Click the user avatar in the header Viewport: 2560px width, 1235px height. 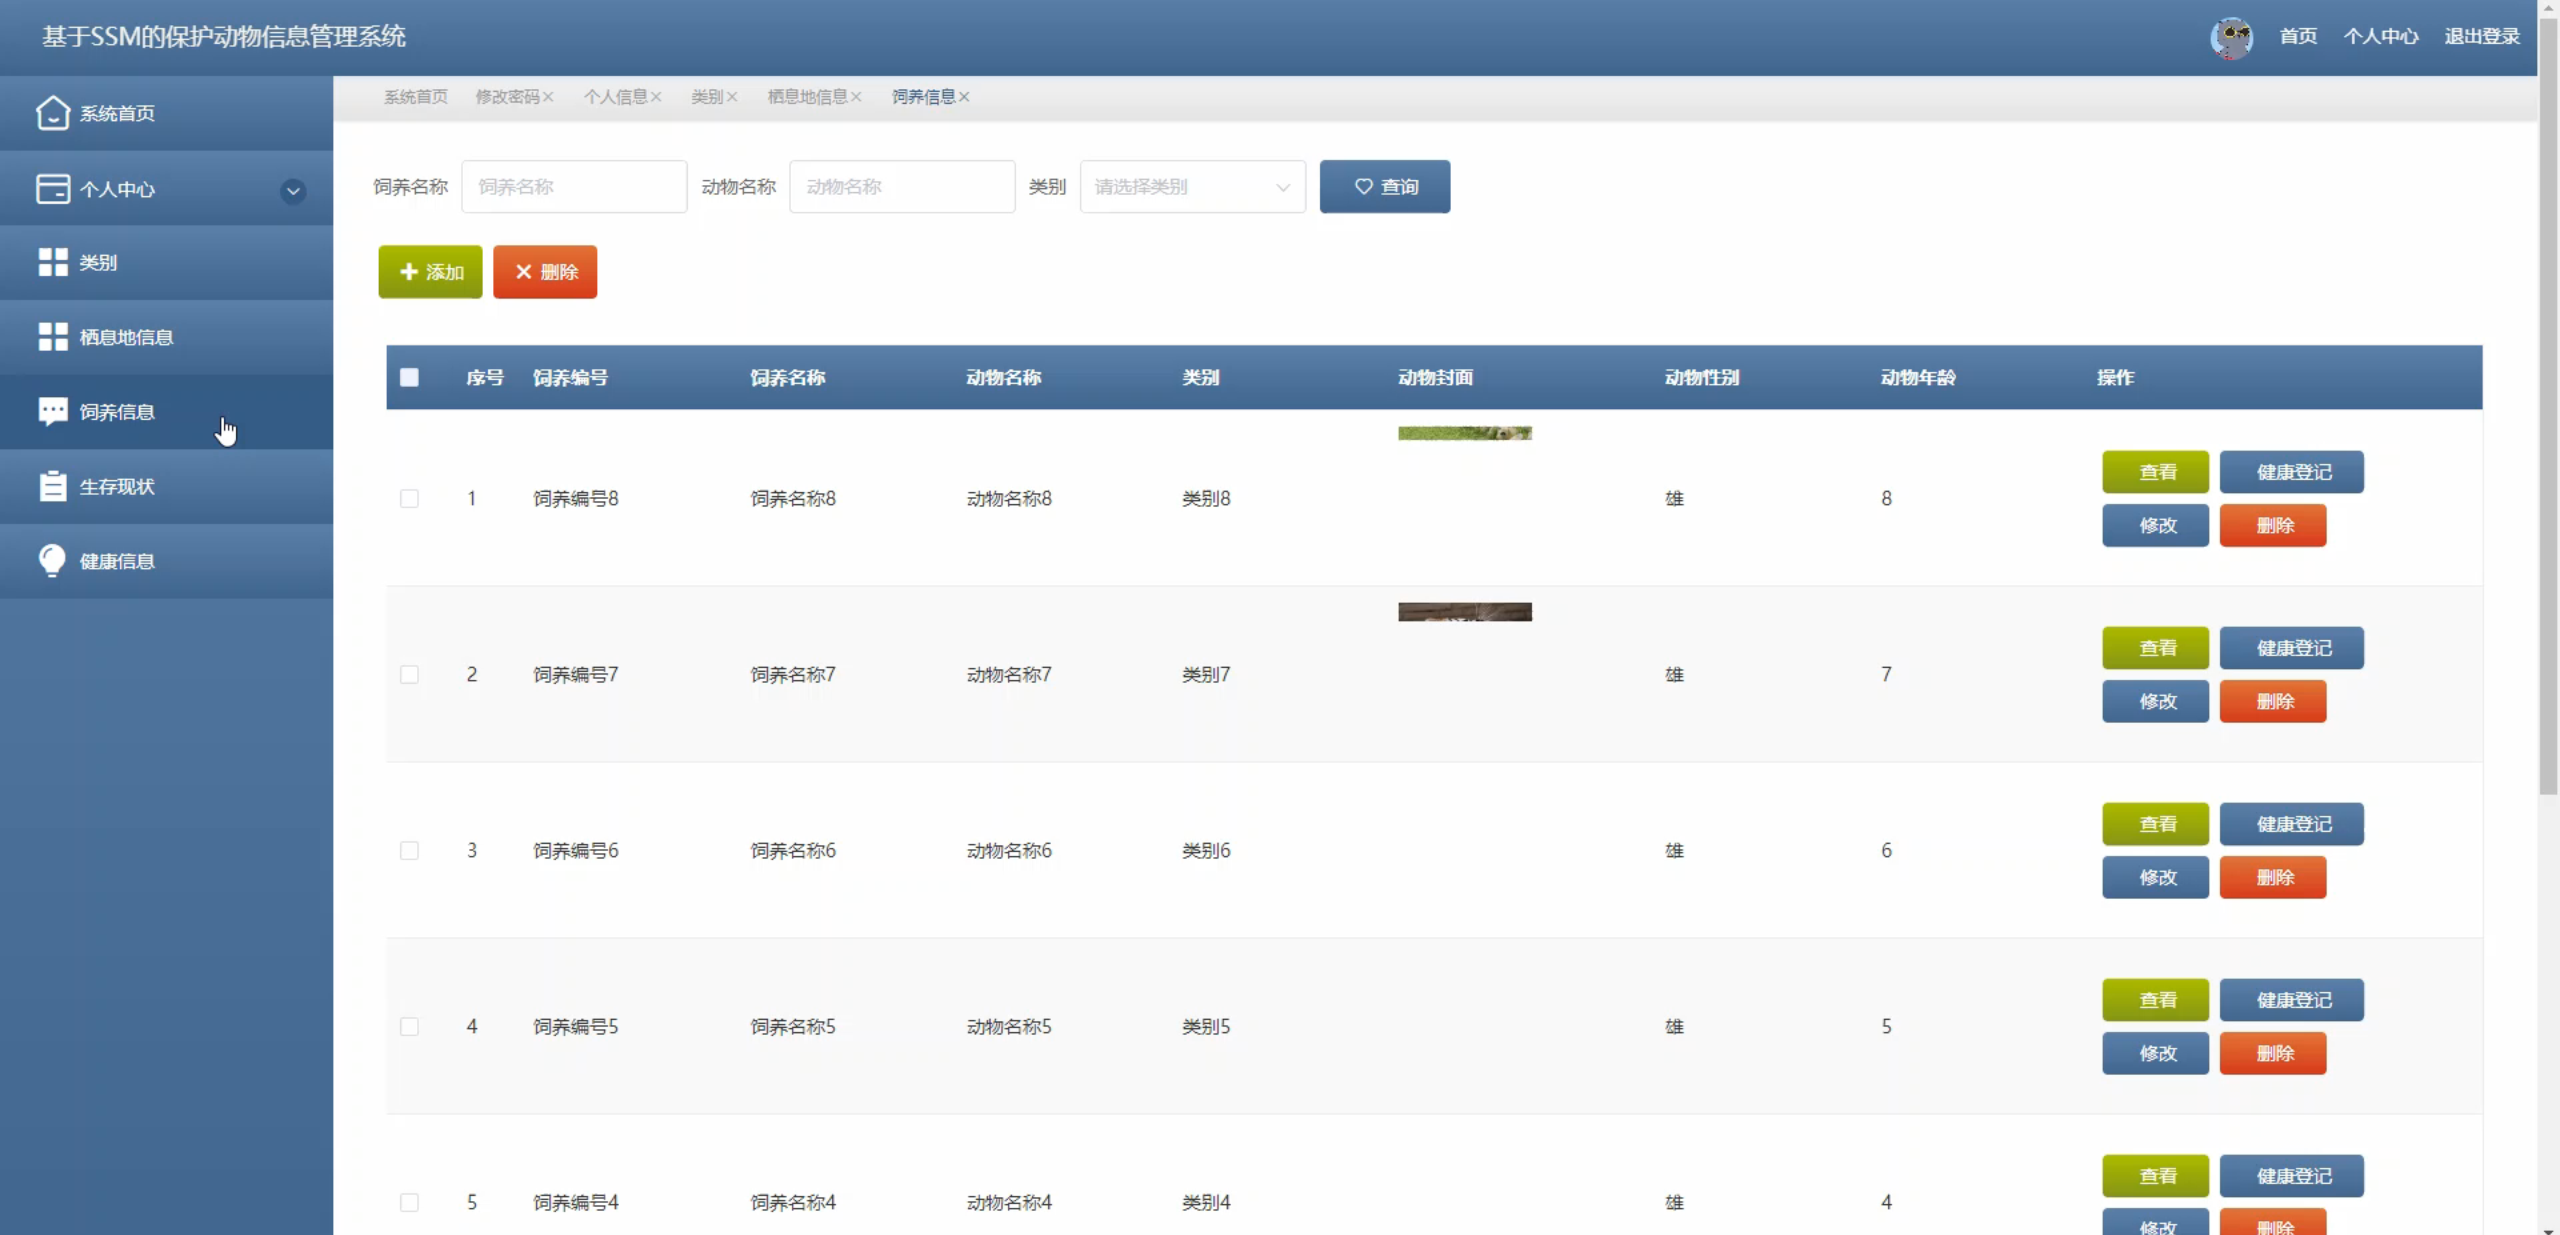tap(2231, 37)
